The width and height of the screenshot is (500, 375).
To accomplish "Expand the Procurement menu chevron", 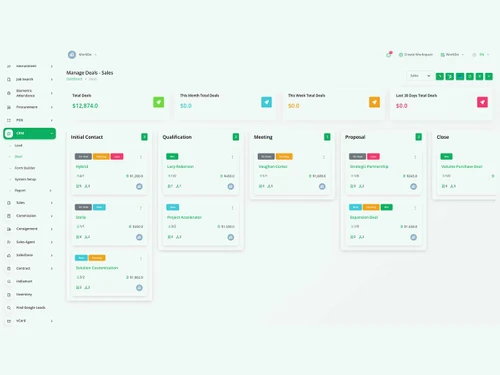I will 52,107.
